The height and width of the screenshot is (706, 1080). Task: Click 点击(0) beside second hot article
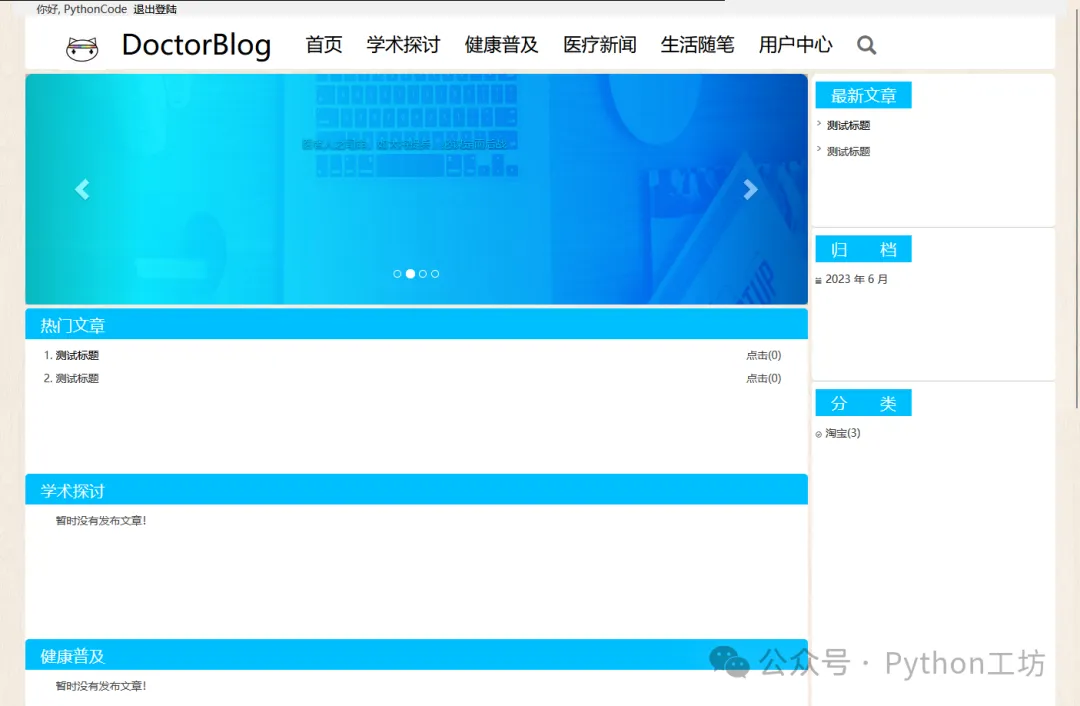coord(764,378)
